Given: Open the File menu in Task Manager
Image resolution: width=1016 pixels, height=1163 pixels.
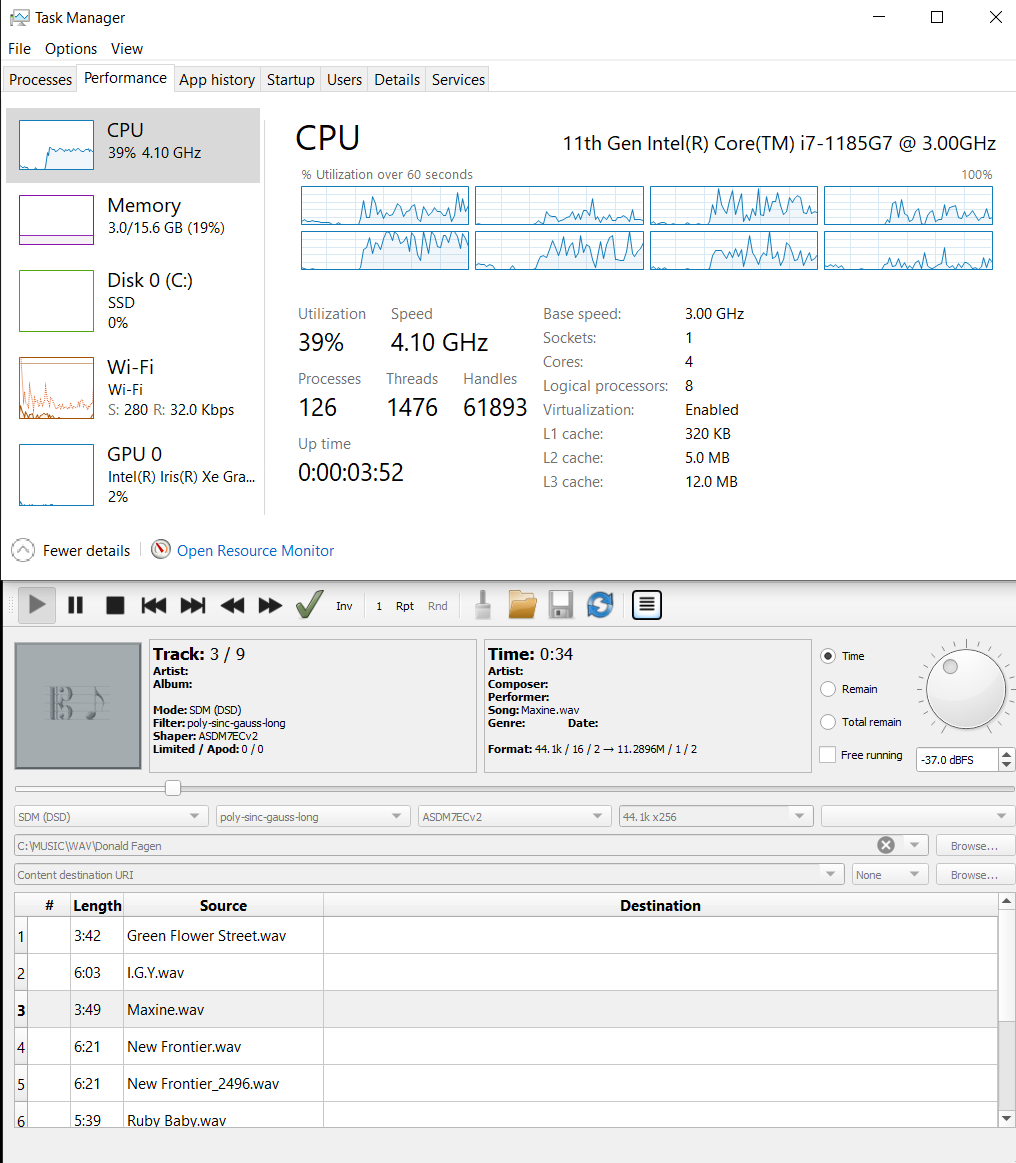Looking at the screenshot, I should point(20,48).
